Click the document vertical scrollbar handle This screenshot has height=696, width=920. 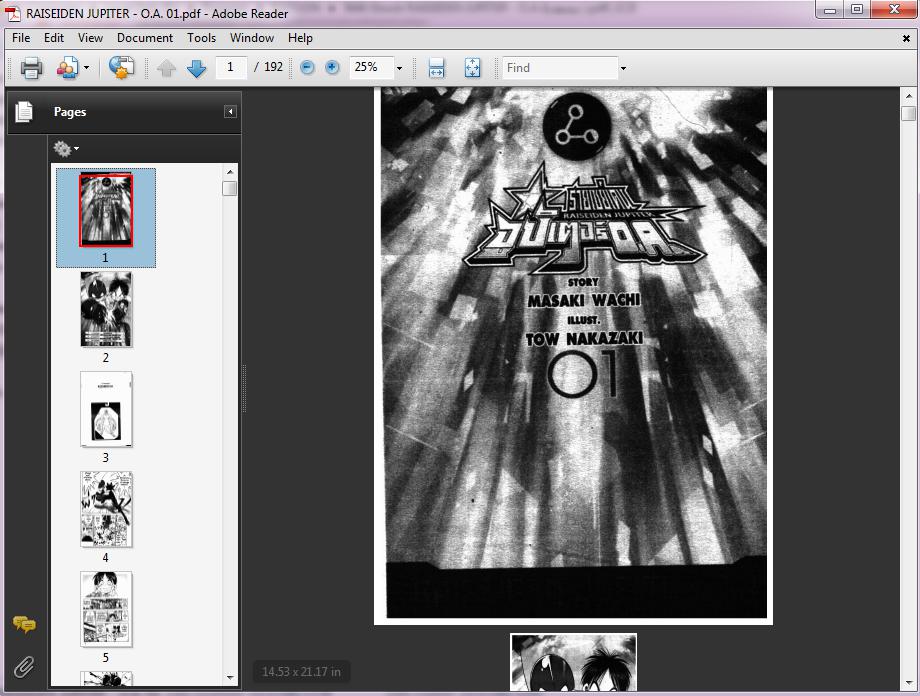(908, 113)
